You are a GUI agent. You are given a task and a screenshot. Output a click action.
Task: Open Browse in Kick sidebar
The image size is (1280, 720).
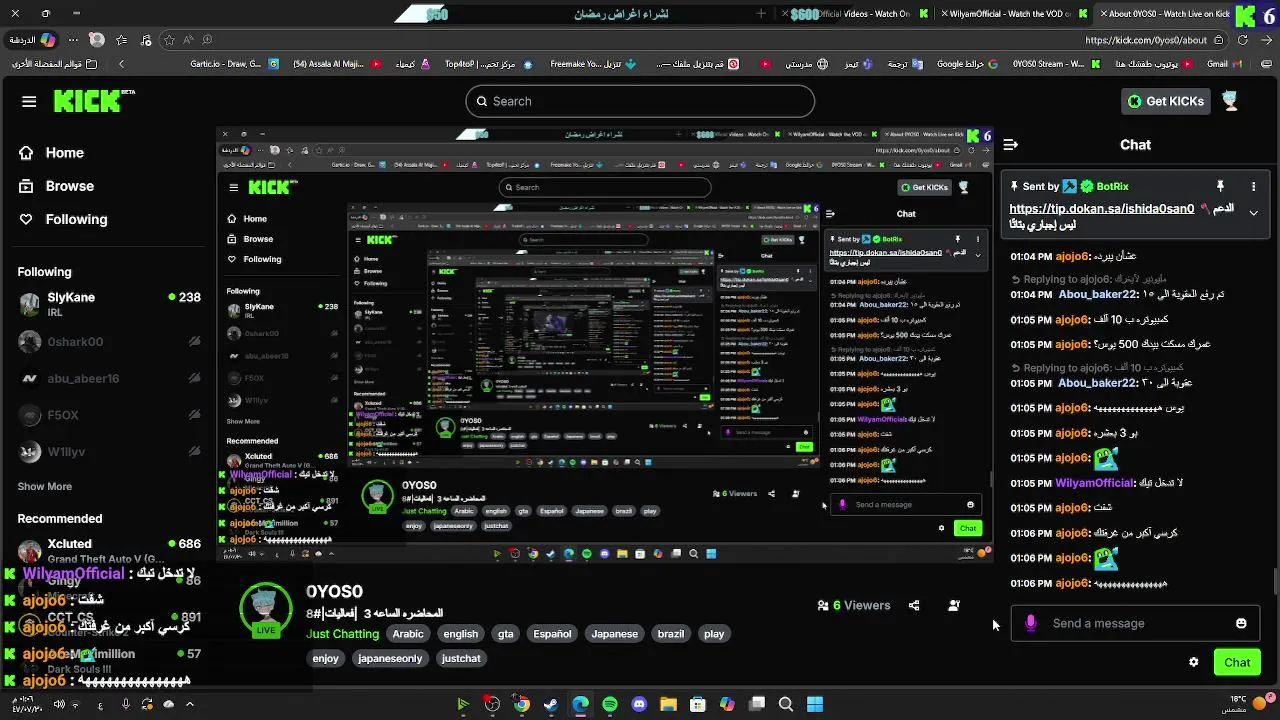[56, 186]
